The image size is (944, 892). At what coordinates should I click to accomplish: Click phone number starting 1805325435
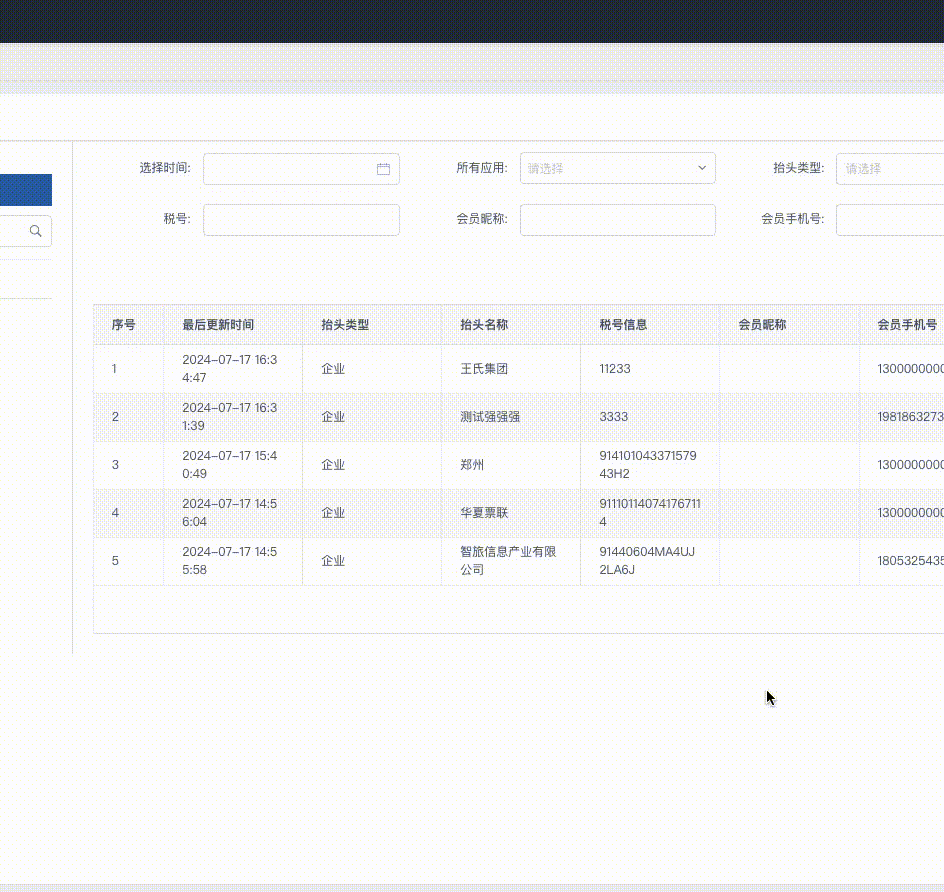pos(910,560)
